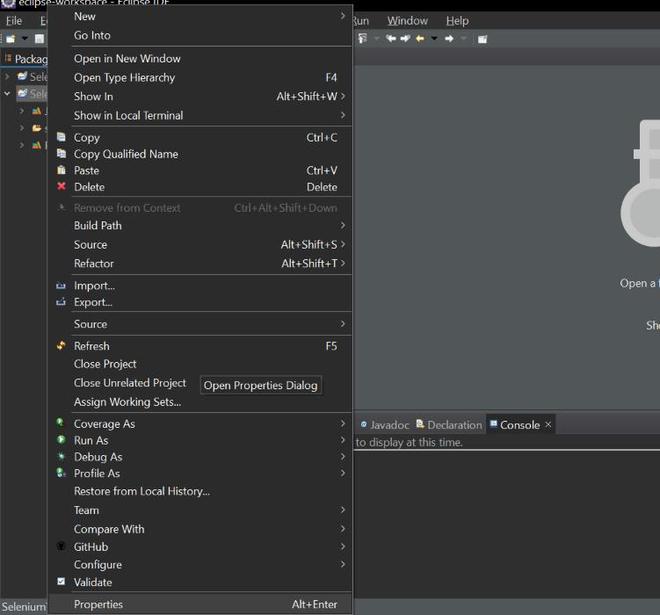Switch to the Declaration tab
Image resolution: width=660 pixels, height=615 pixels.
click(x=454, y=425)
